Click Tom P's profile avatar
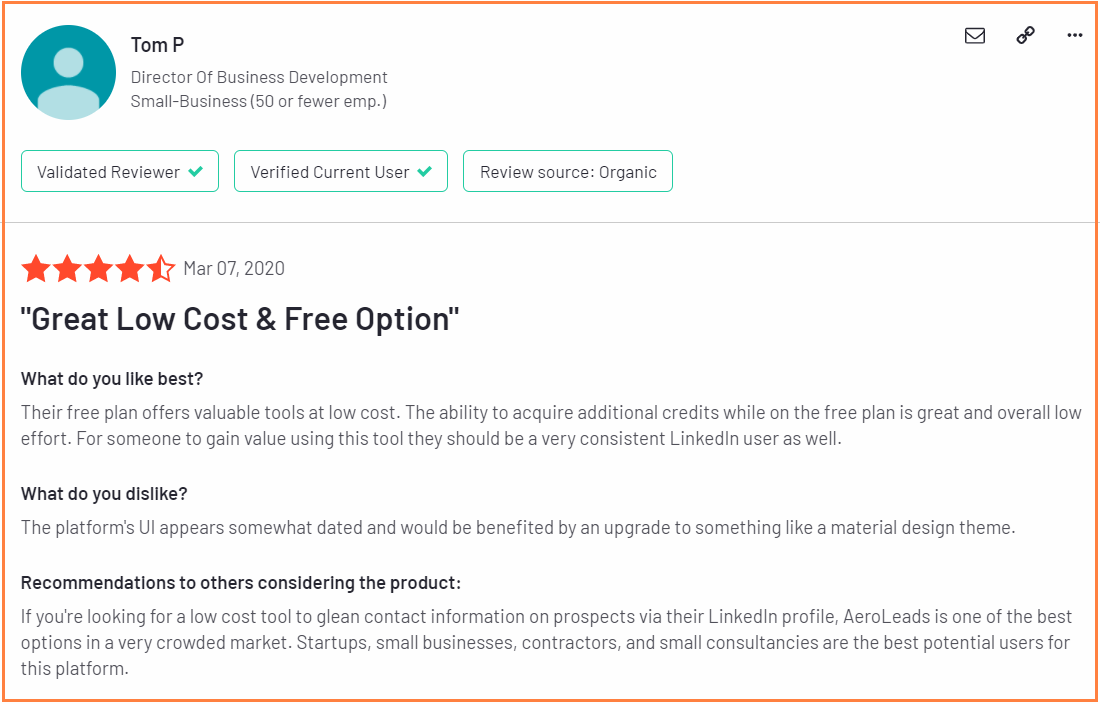1100x704 pixels. tap(69, 72)
